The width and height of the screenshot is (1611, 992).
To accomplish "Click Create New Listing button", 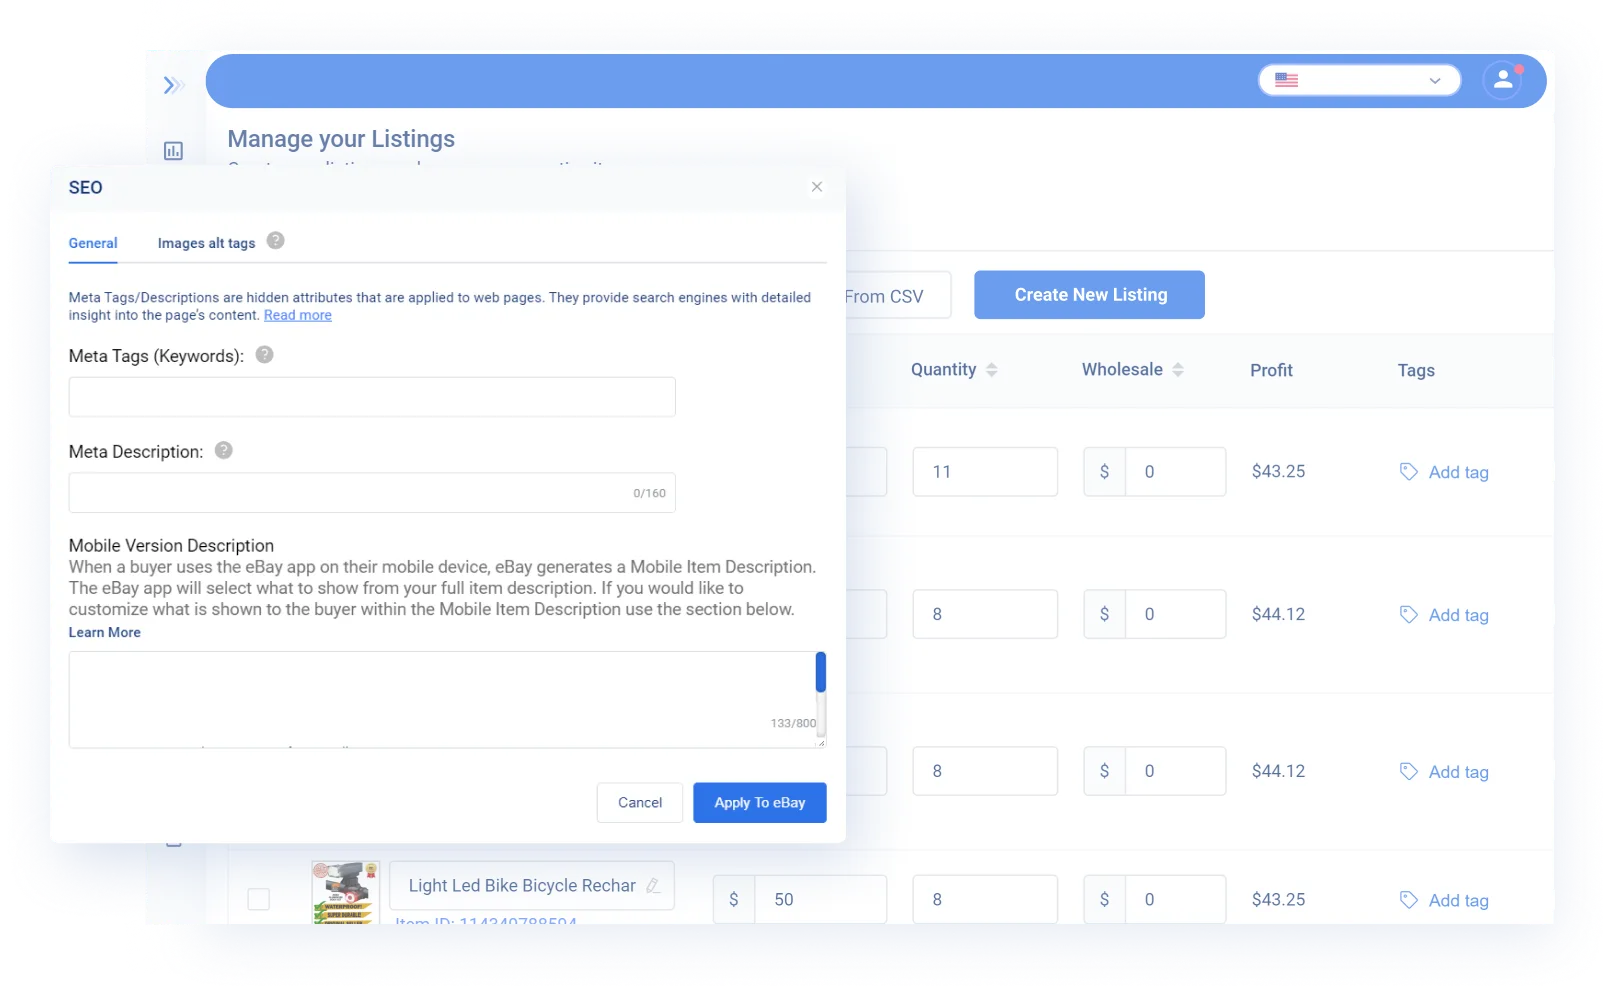I will pyautogui.click(x=1090, y=295).
